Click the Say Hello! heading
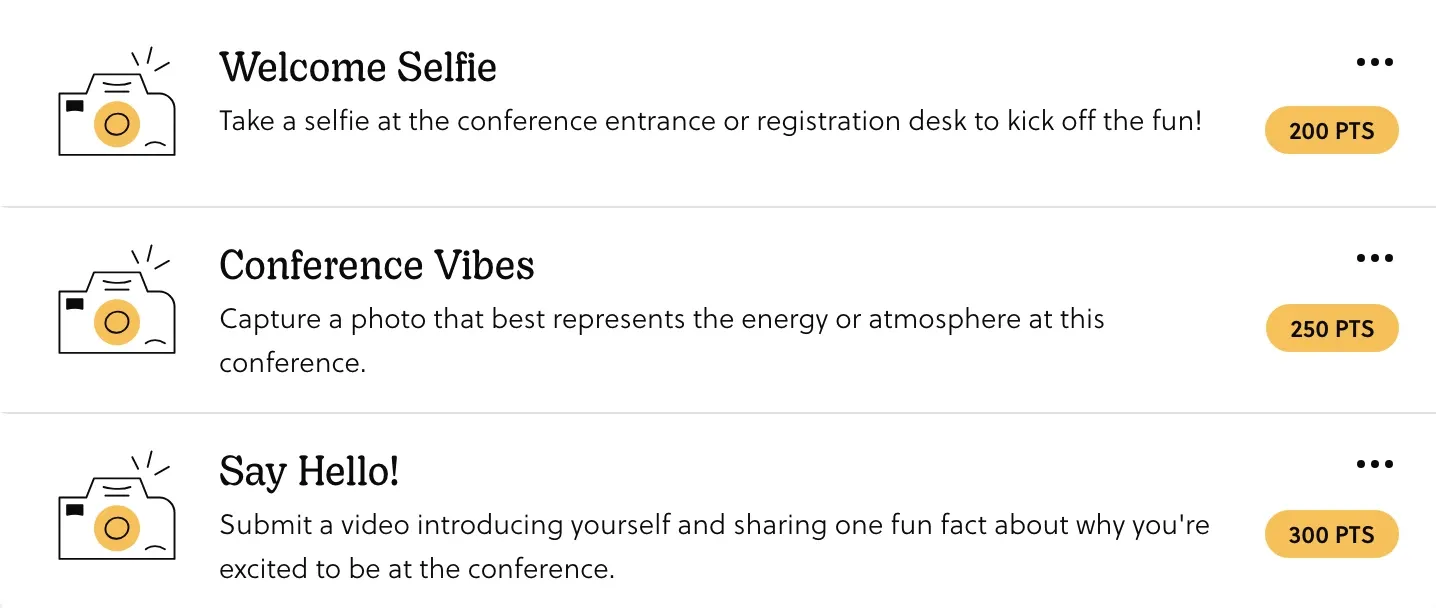This screenshot has width=1436, height=608. pyautogui.click(x=308, y=471)
